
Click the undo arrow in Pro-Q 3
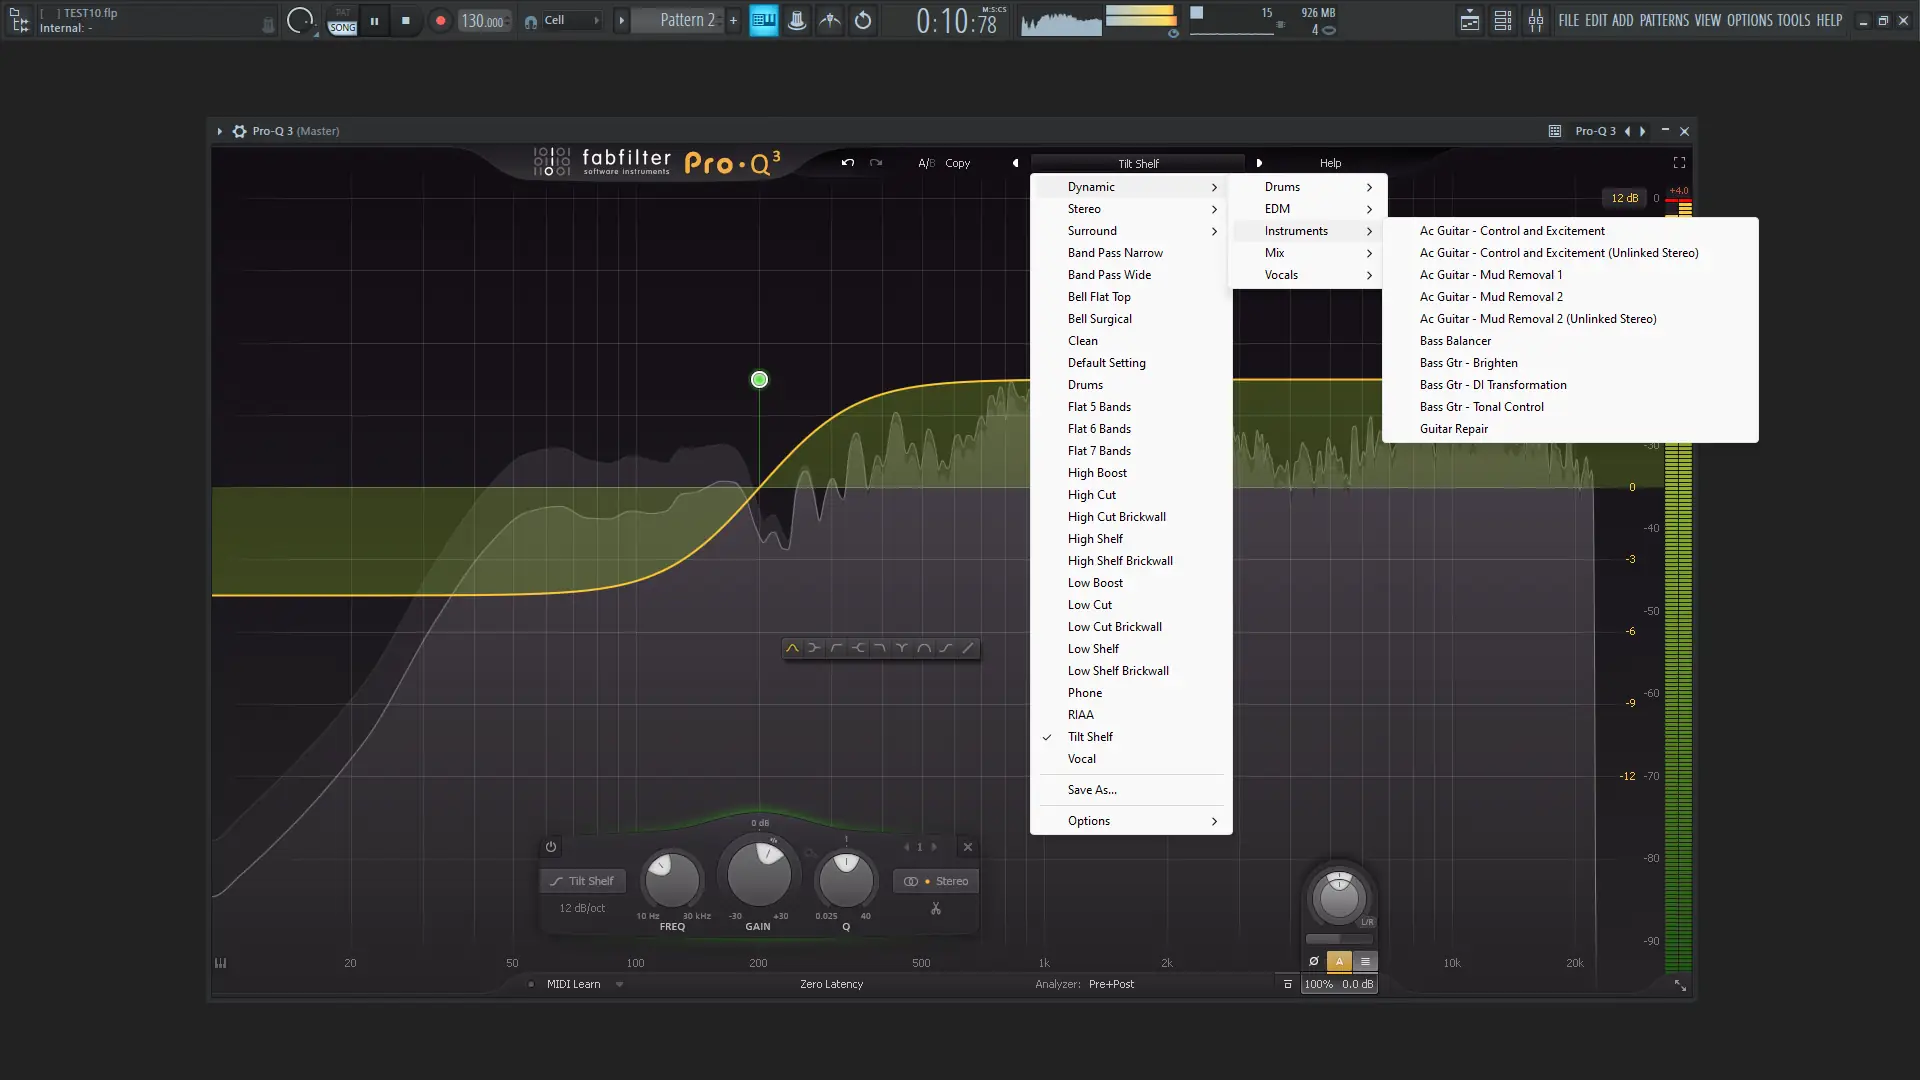[x=848, y=163]
